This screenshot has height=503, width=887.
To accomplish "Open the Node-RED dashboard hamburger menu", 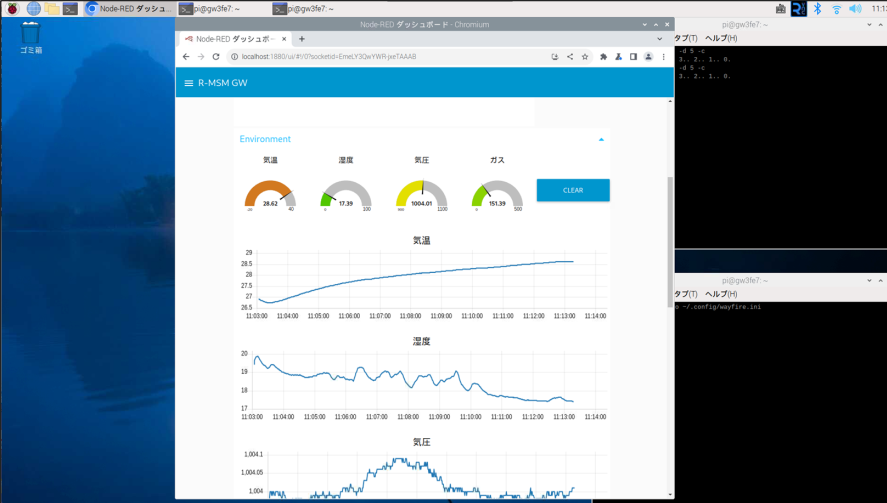I will coord(188,83).
